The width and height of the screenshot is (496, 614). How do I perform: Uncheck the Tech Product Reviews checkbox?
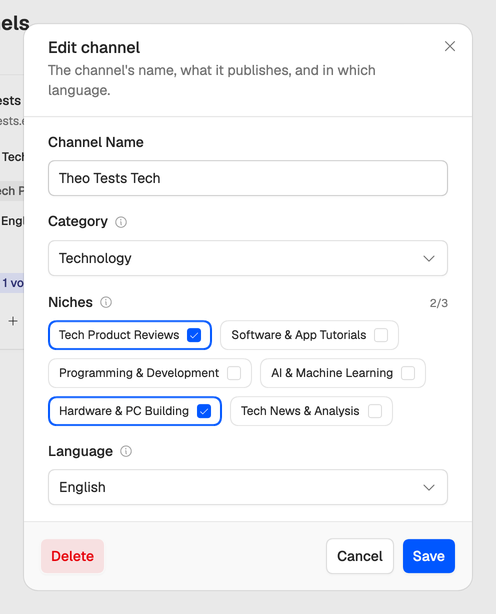194,335
